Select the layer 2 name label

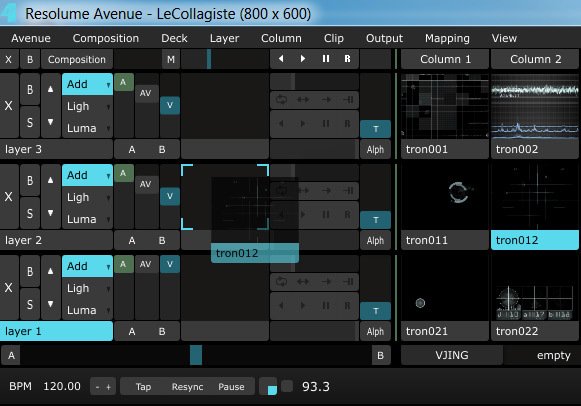(56, 240)
